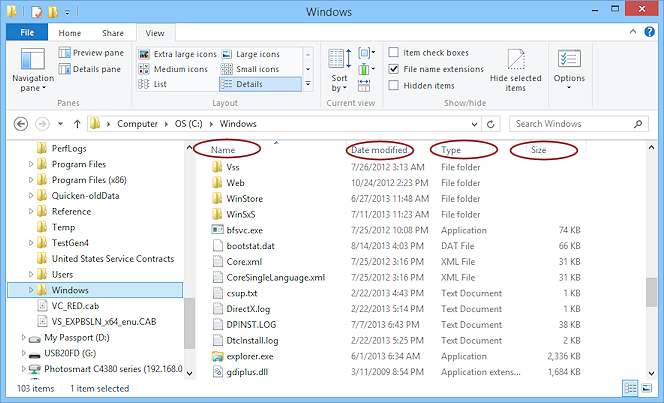This screenshot has height=403, width=664.
Task: Switch to the Share tab
Action: pyautogui.click(x=113, y=33)
